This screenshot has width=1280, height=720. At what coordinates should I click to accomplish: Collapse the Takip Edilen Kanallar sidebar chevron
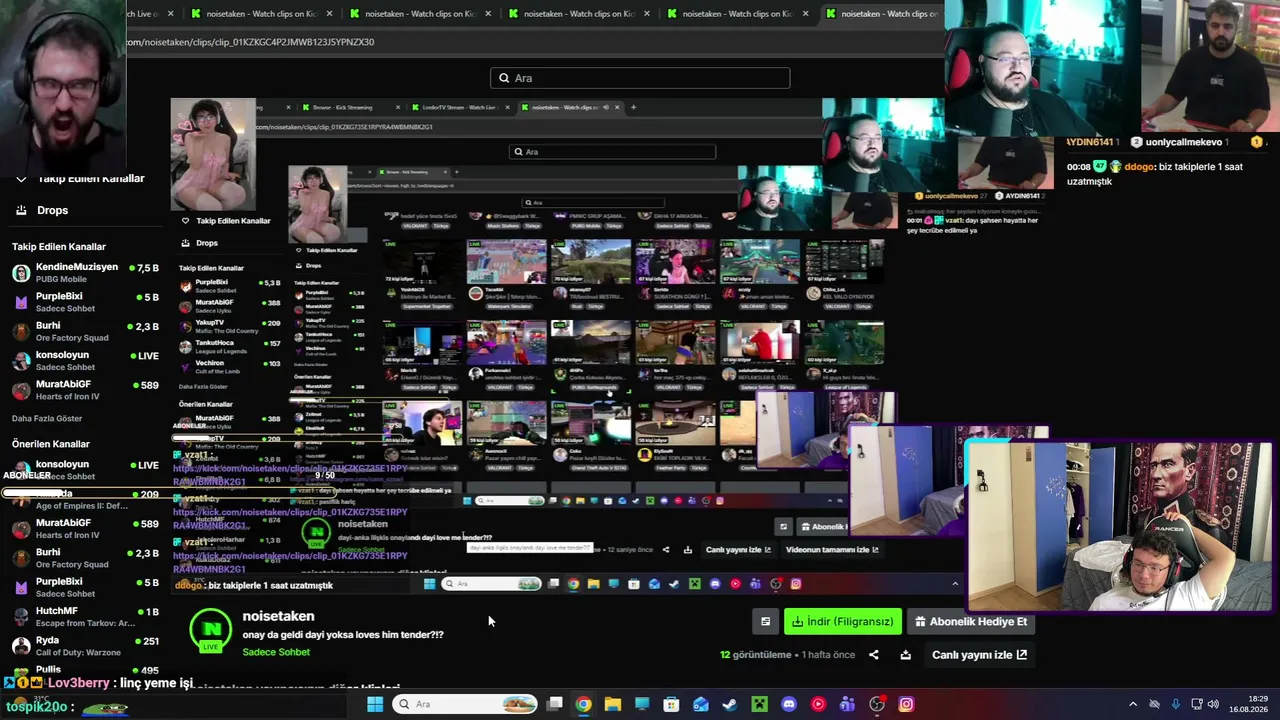click(21, 179)
